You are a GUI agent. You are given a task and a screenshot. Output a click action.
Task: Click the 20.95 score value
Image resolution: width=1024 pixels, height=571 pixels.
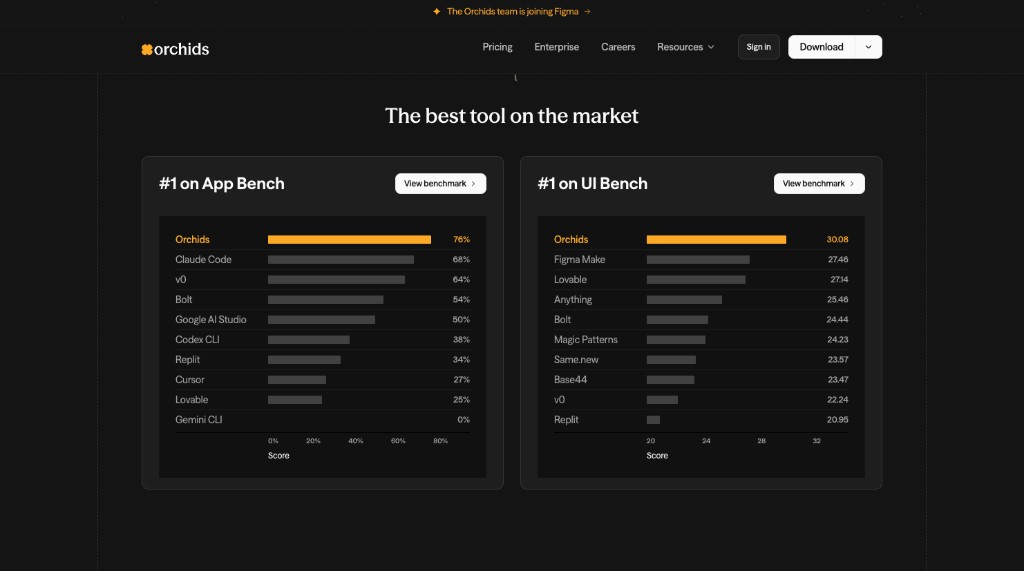[x=837, y=419]
